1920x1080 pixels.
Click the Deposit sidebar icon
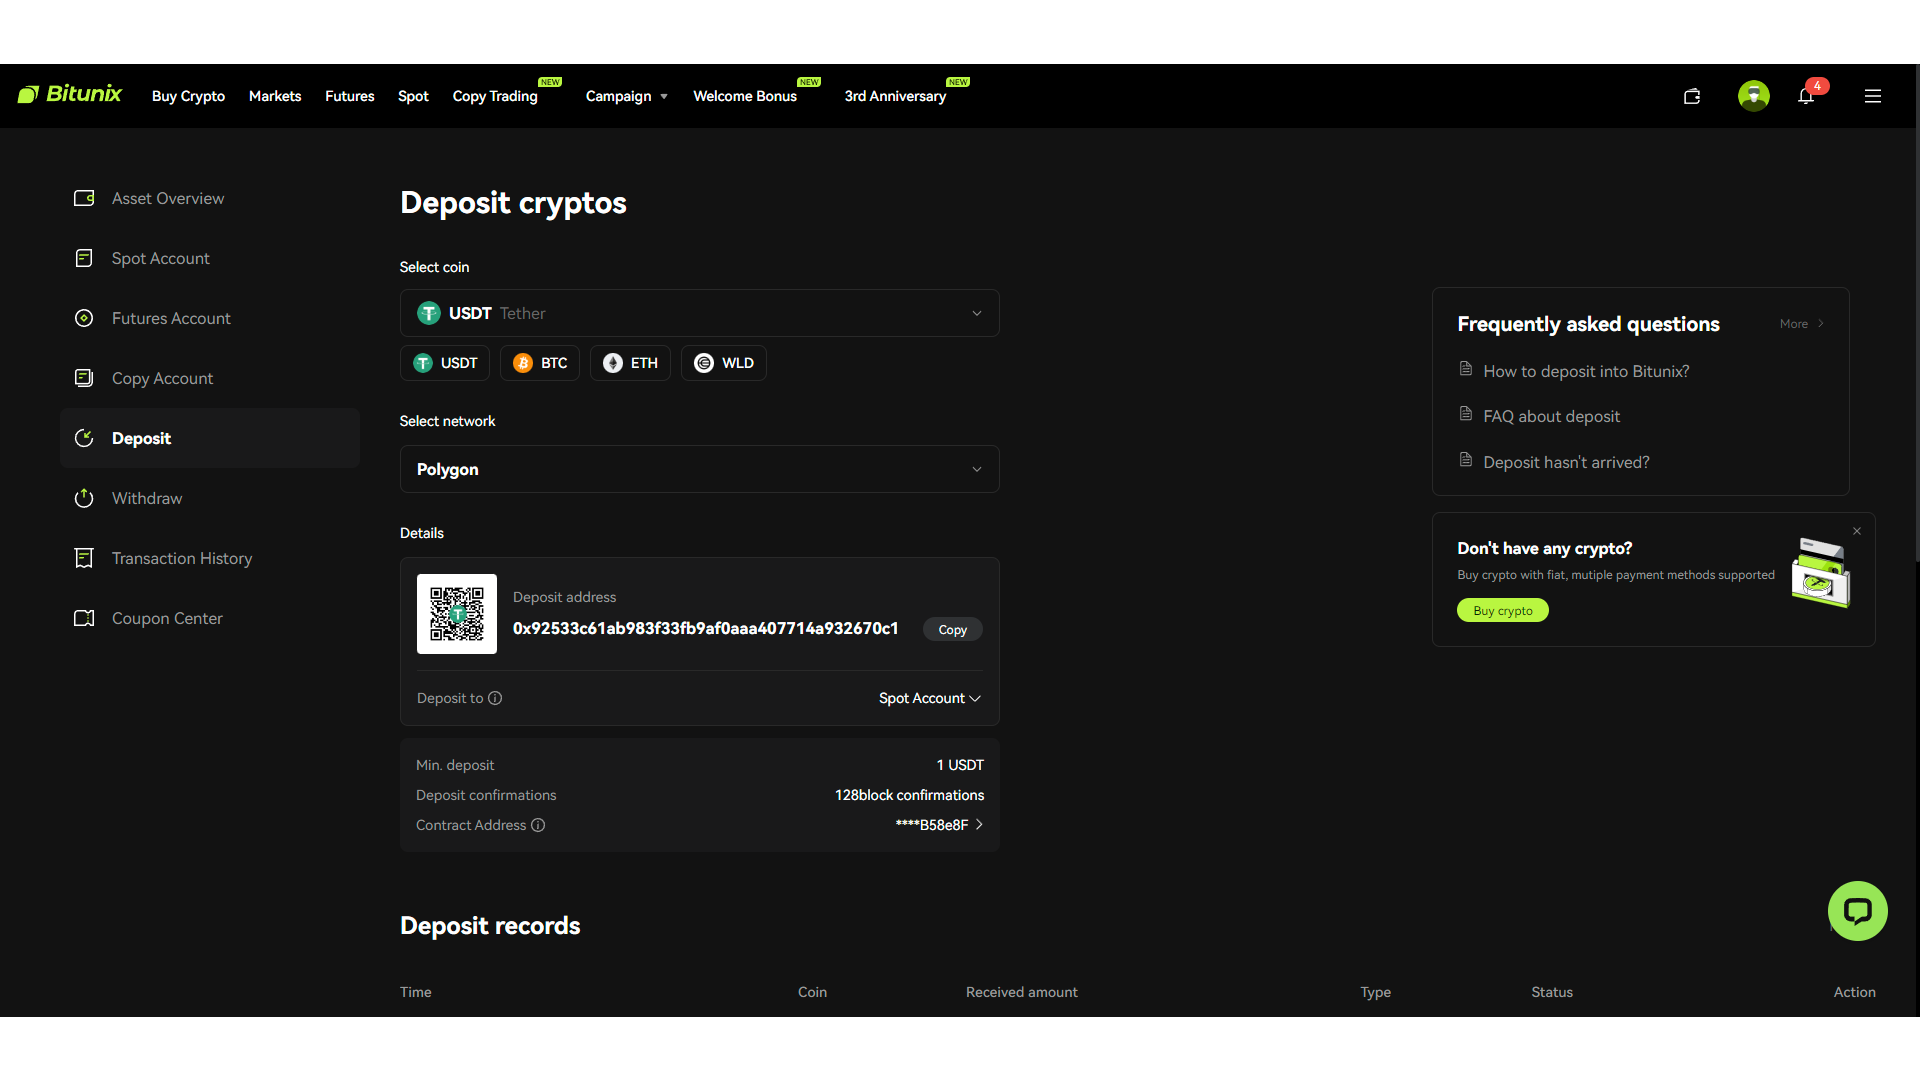[x=84, y=438]
